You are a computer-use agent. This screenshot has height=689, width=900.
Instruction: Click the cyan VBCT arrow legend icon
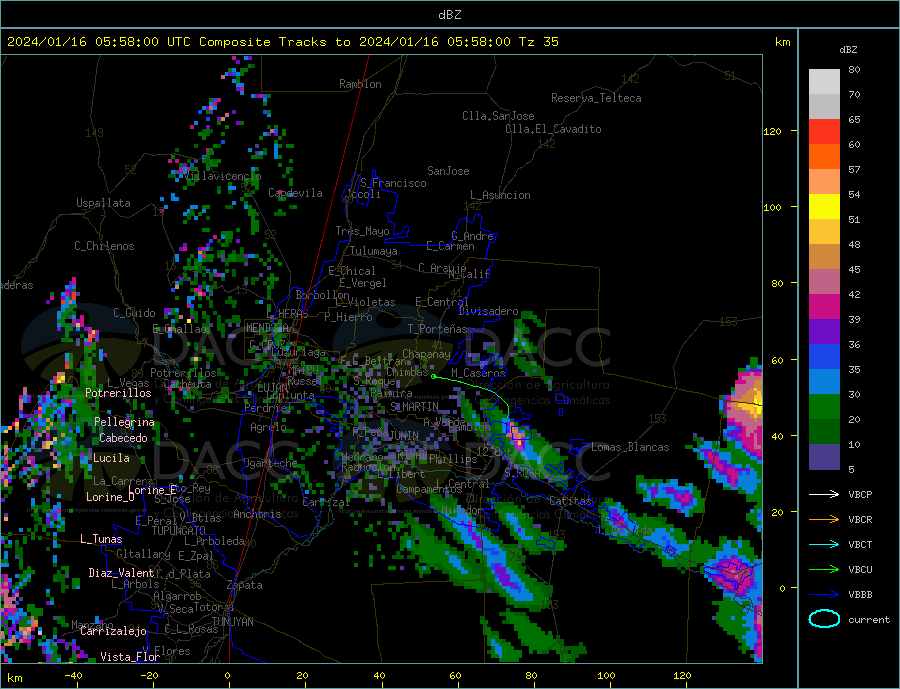click(824, 544)
